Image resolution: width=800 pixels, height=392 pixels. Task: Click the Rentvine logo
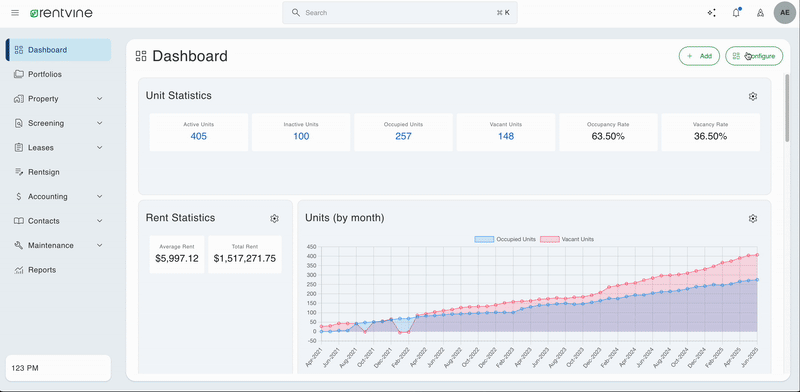(x=61, y=13)
